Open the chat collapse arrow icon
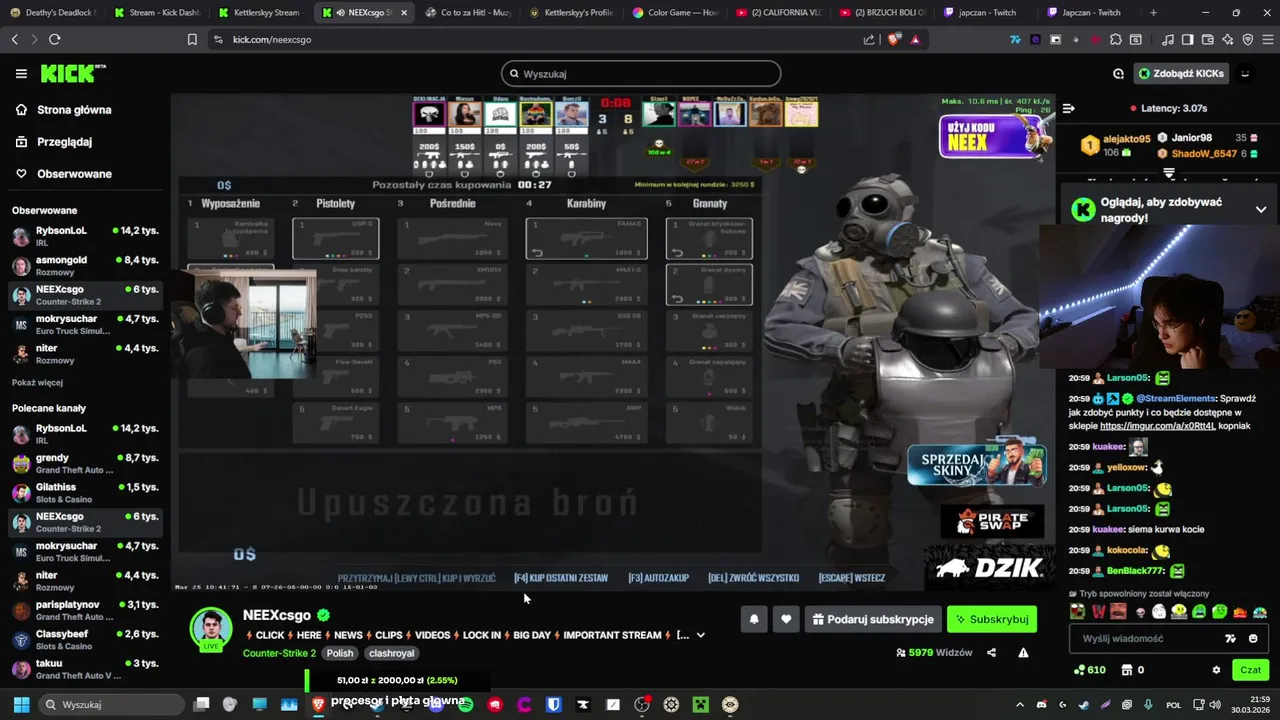 (1068, 108)
